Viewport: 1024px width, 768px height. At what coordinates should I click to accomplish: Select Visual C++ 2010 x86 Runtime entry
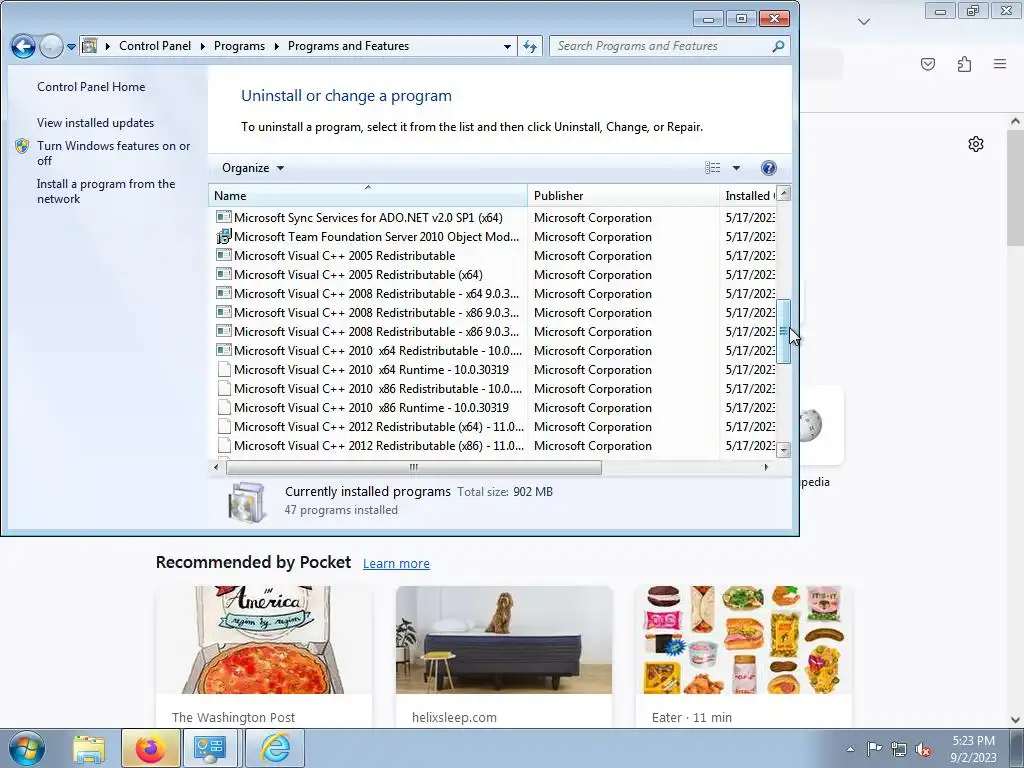[494, 408]
